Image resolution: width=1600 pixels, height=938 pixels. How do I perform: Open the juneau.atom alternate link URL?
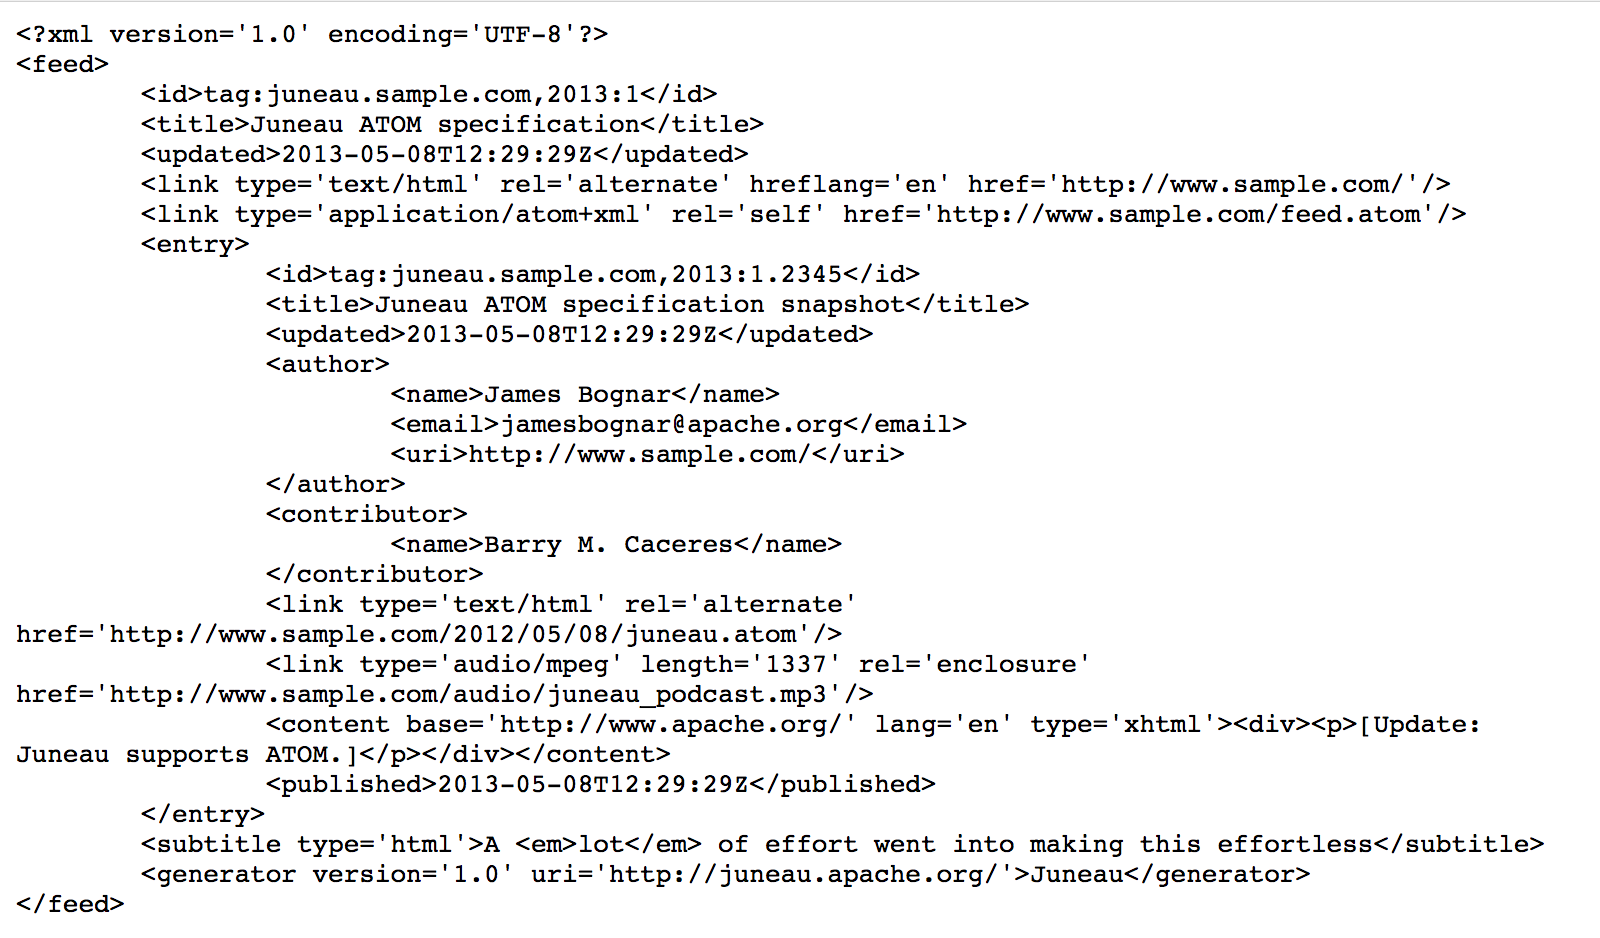tap(453, 634)
